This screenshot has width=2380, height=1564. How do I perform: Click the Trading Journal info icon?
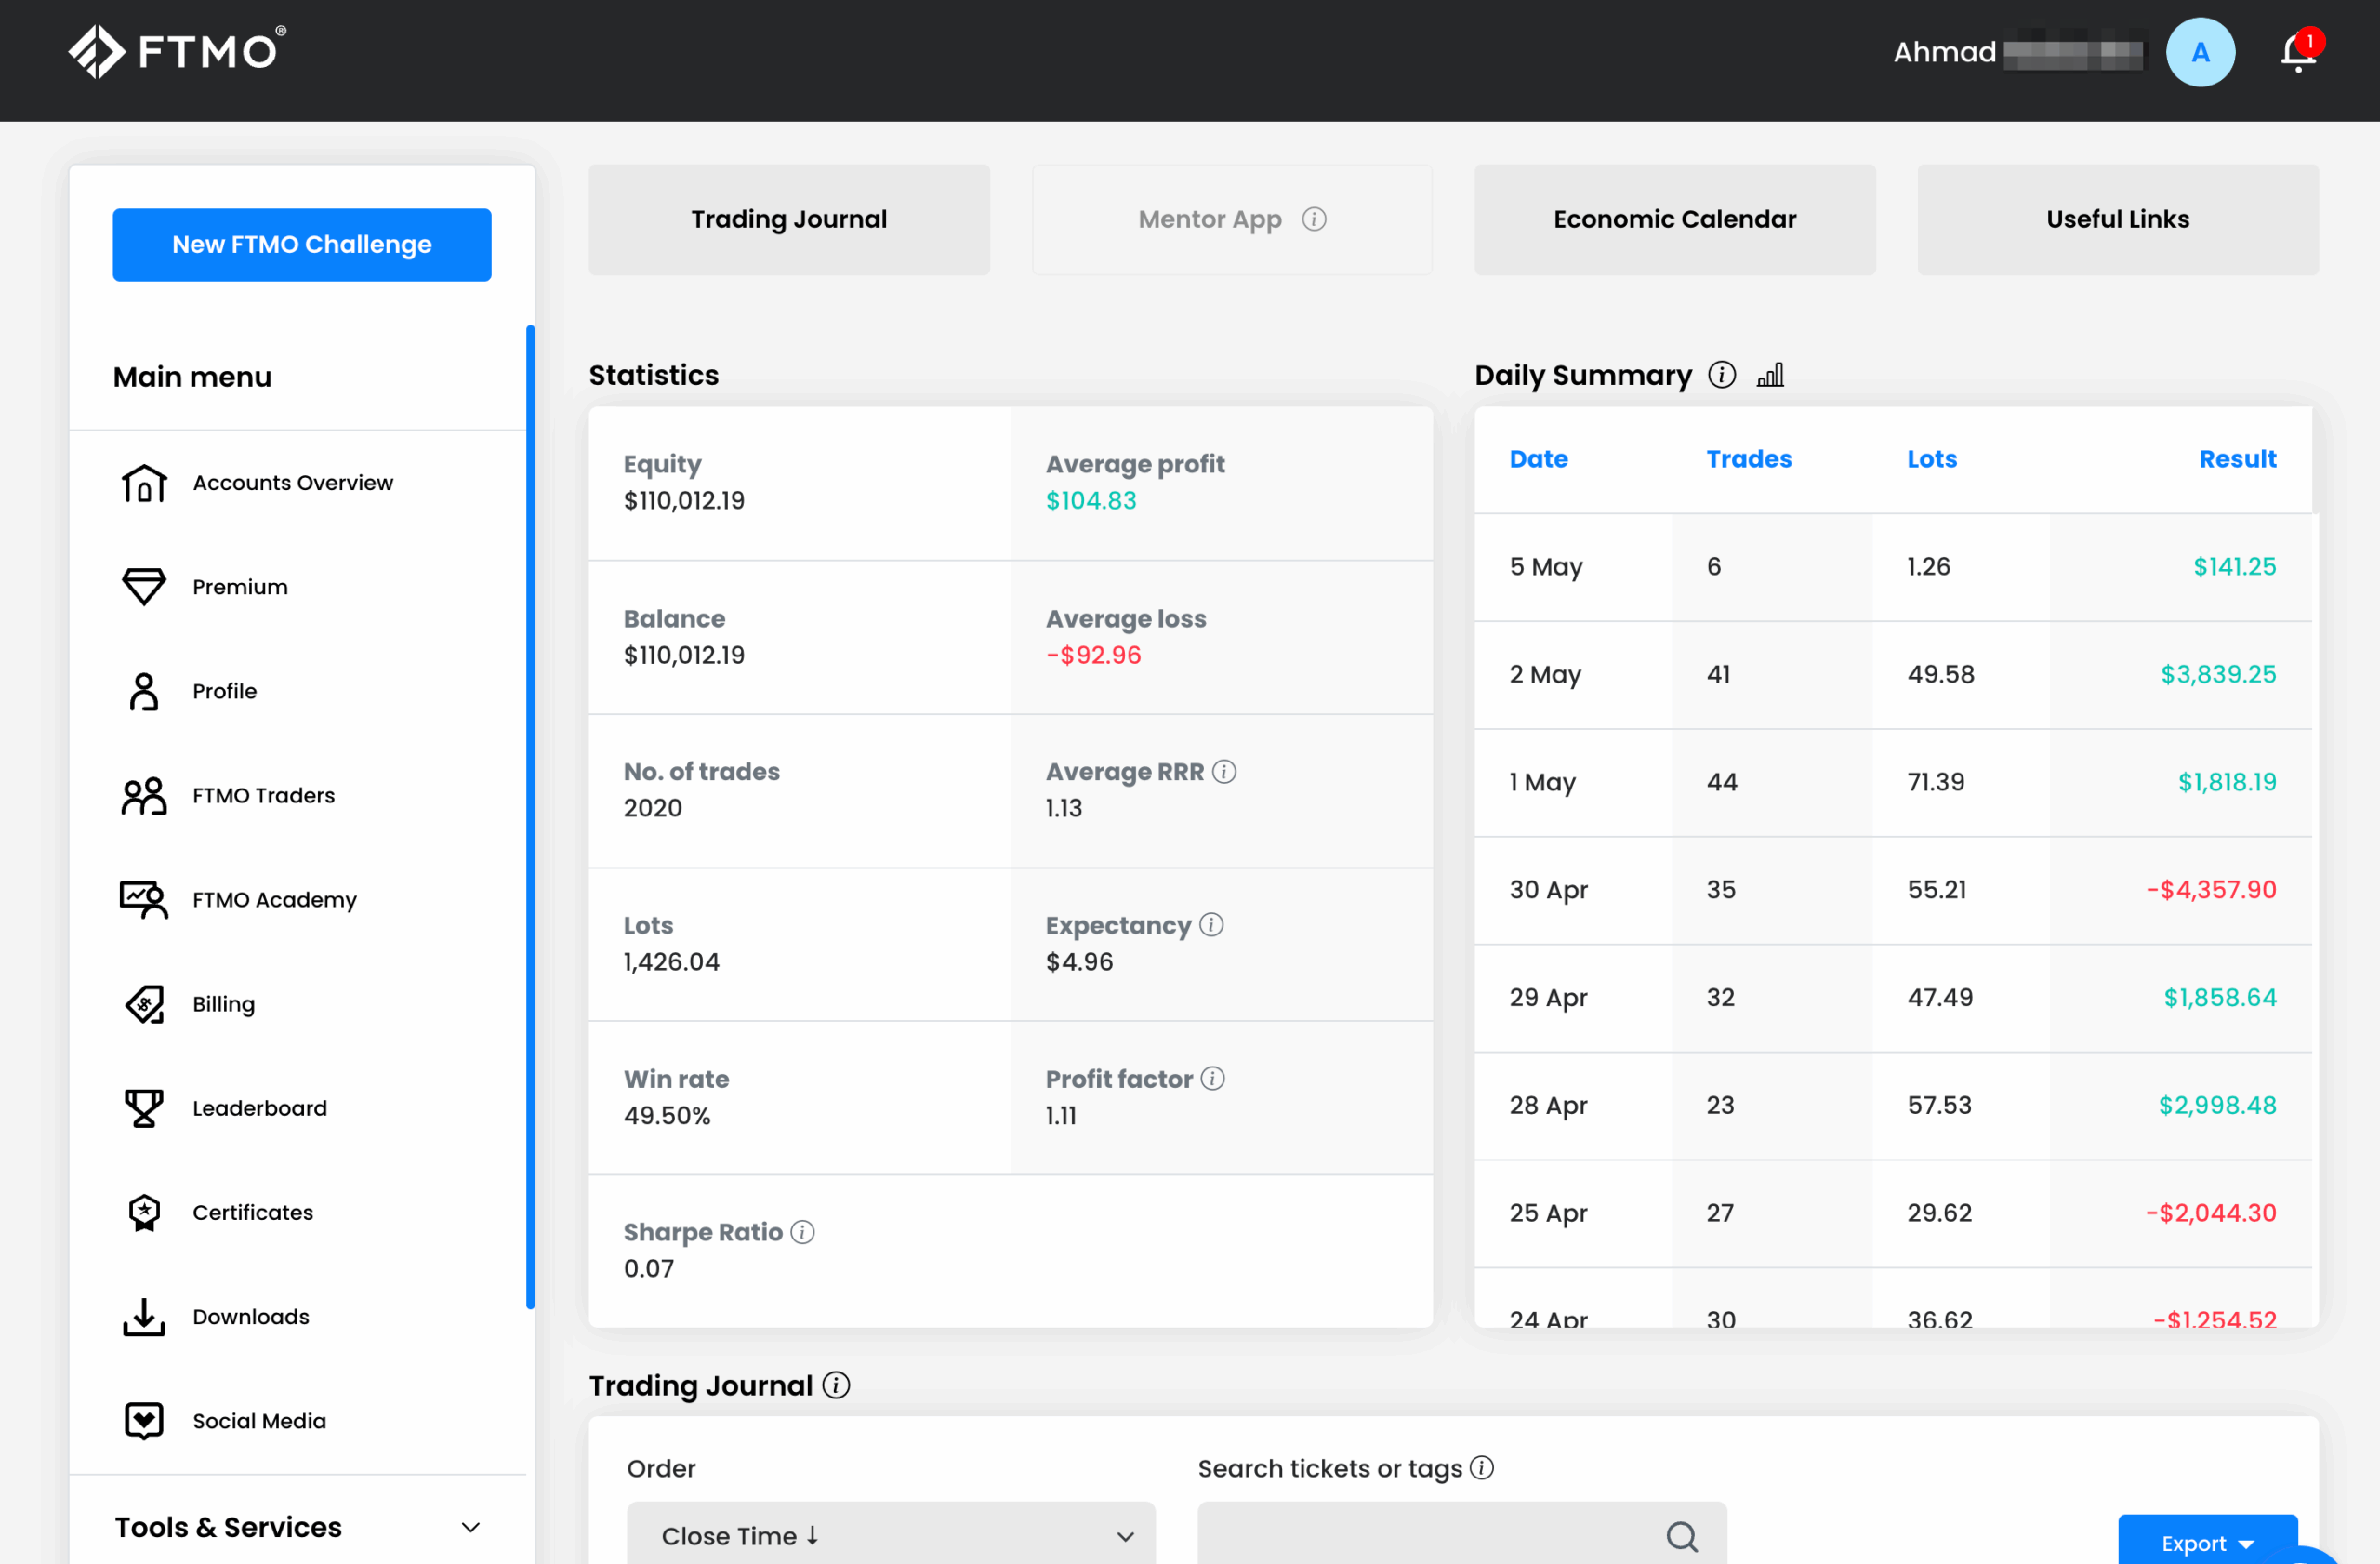pos(836,1385)
